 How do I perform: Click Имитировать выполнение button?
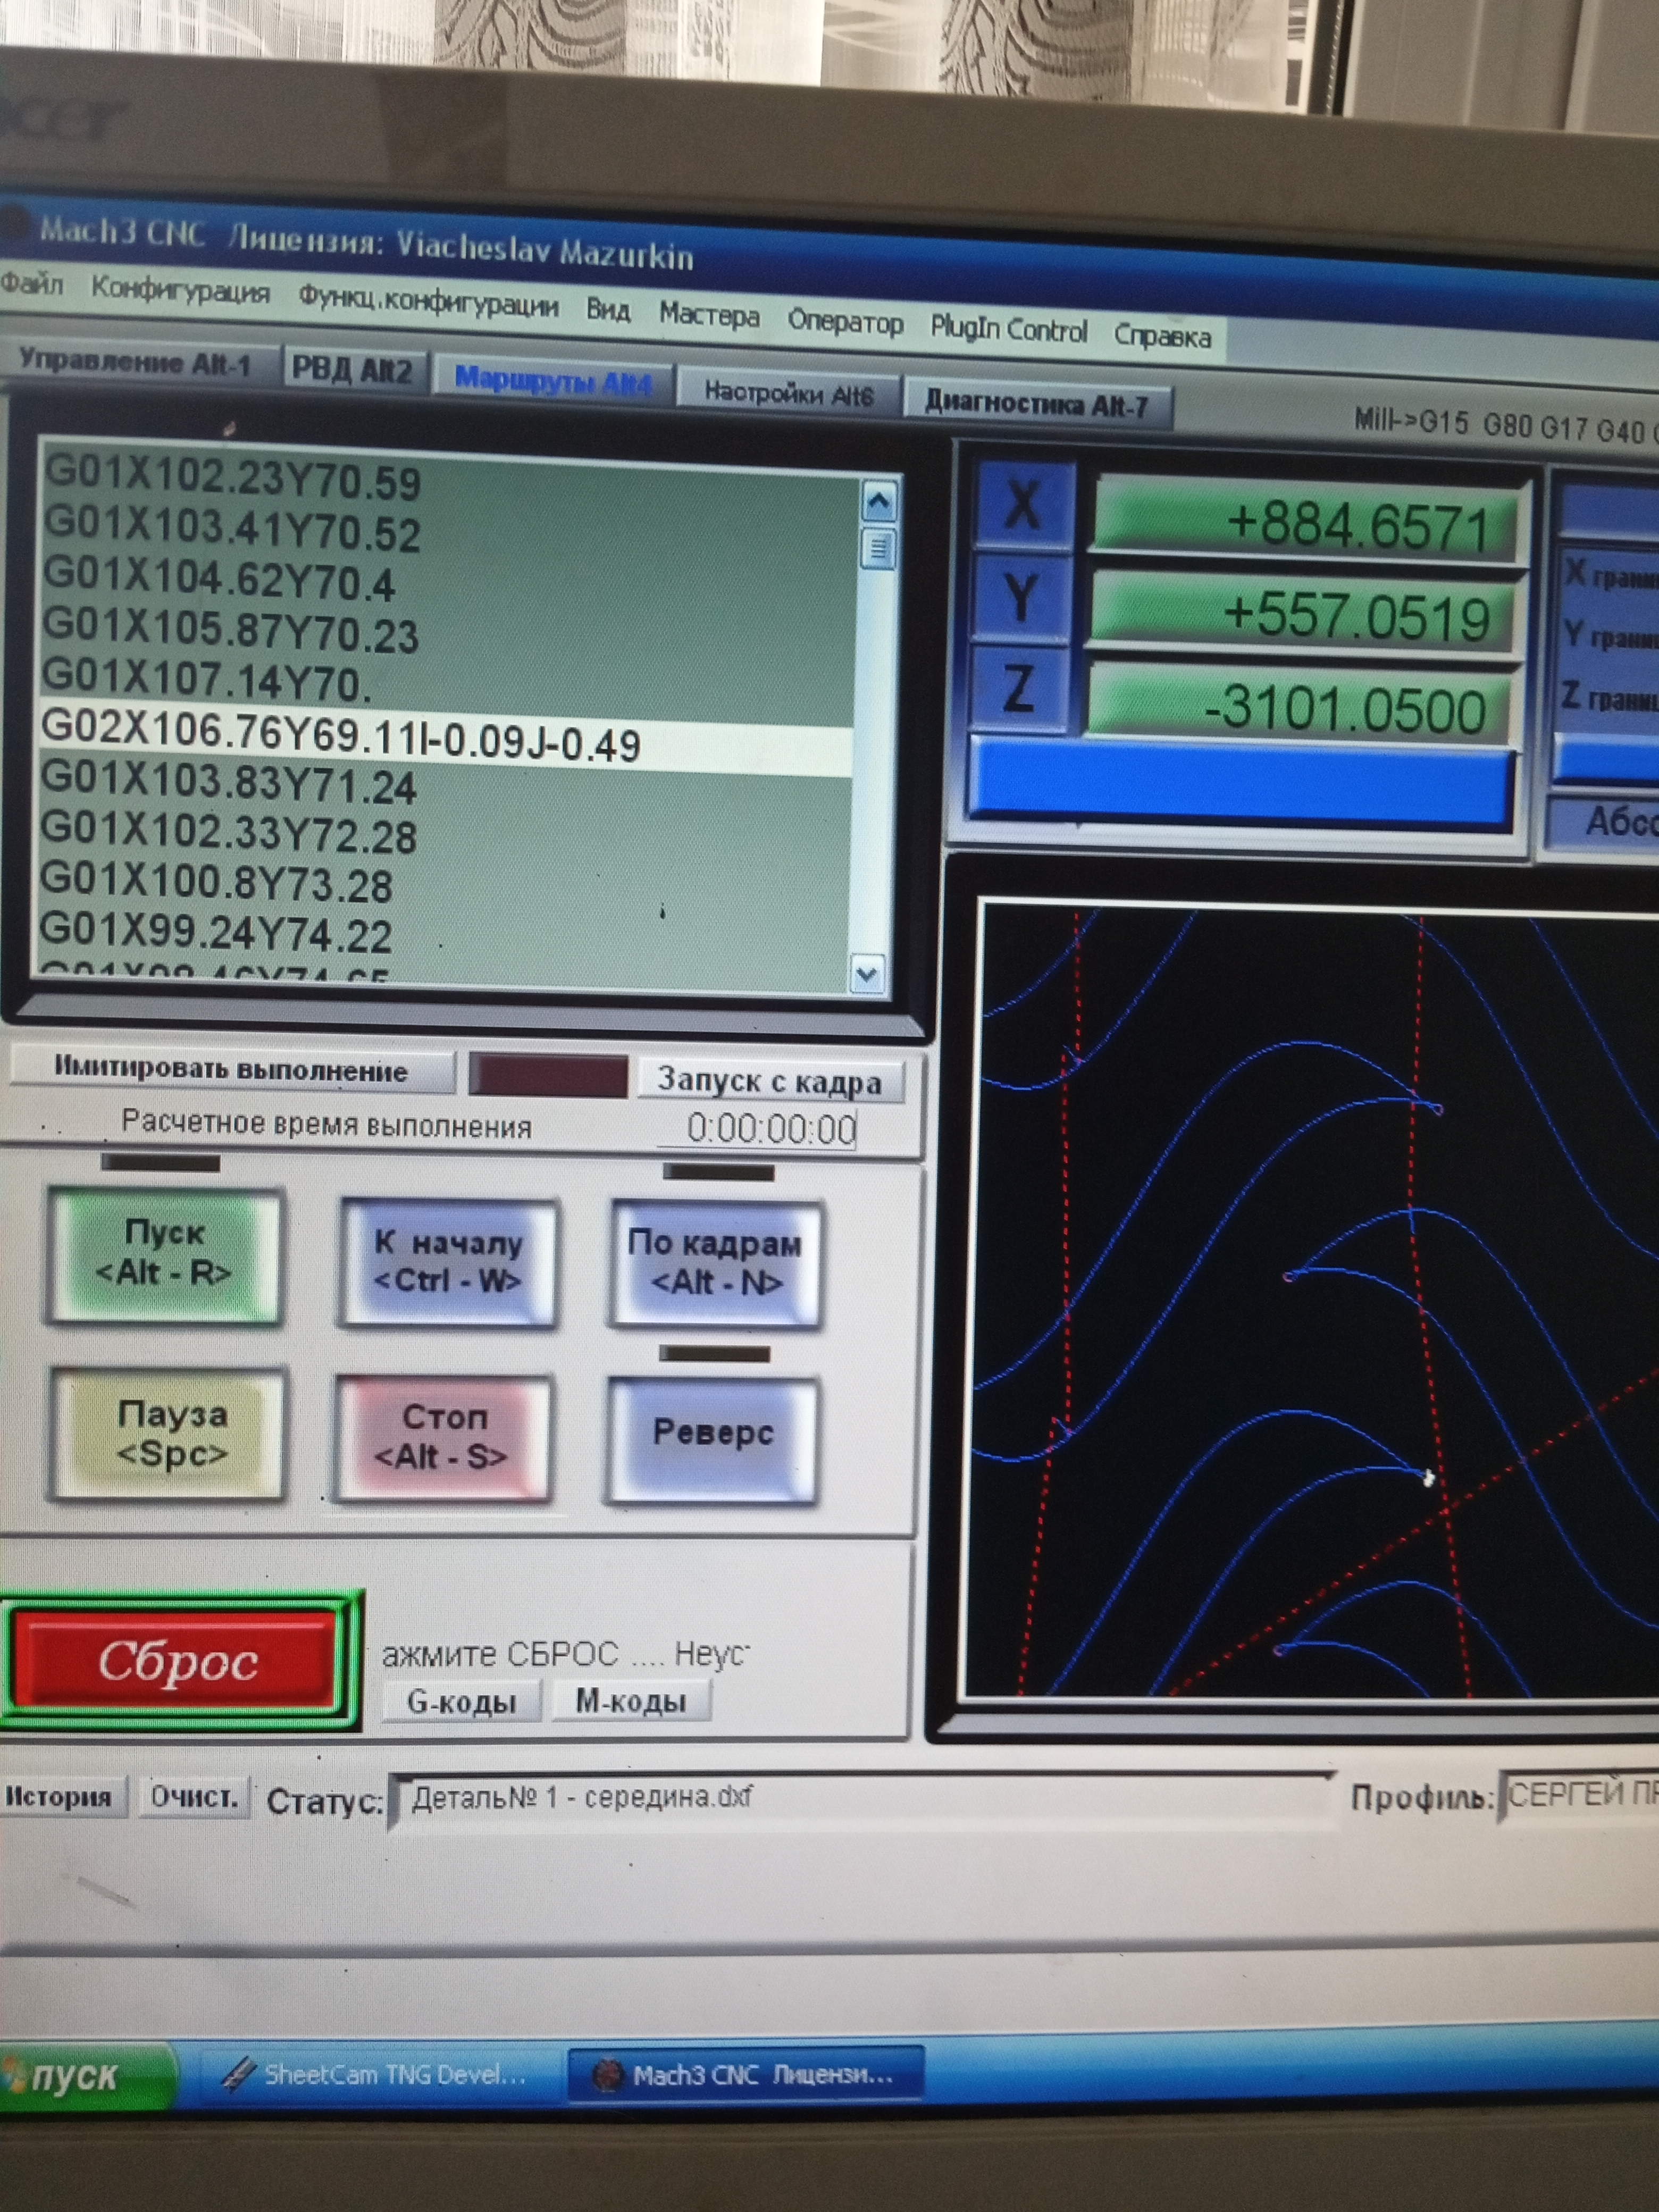(231, 1070)
